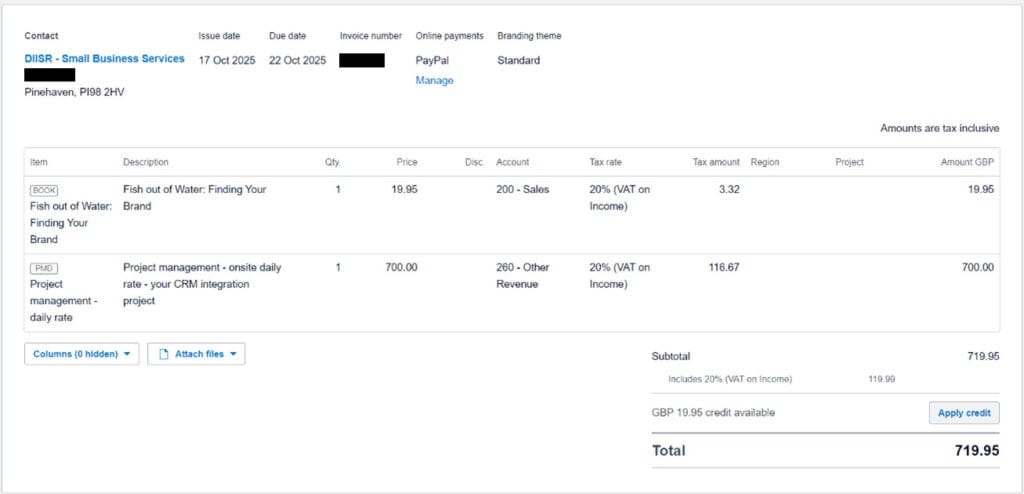Click the Manage online payments link
Screen dimensions: 1024x494
[434, 80]
